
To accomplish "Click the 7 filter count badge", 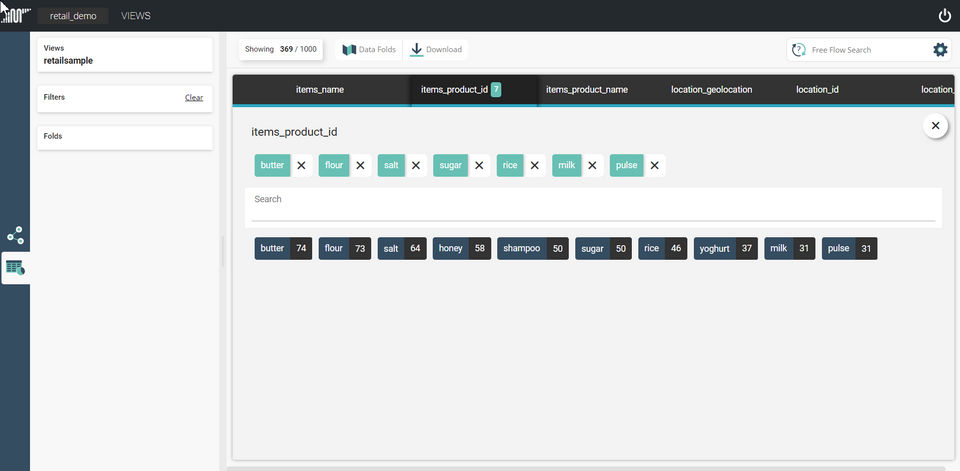I will click(x=496, y=90).
